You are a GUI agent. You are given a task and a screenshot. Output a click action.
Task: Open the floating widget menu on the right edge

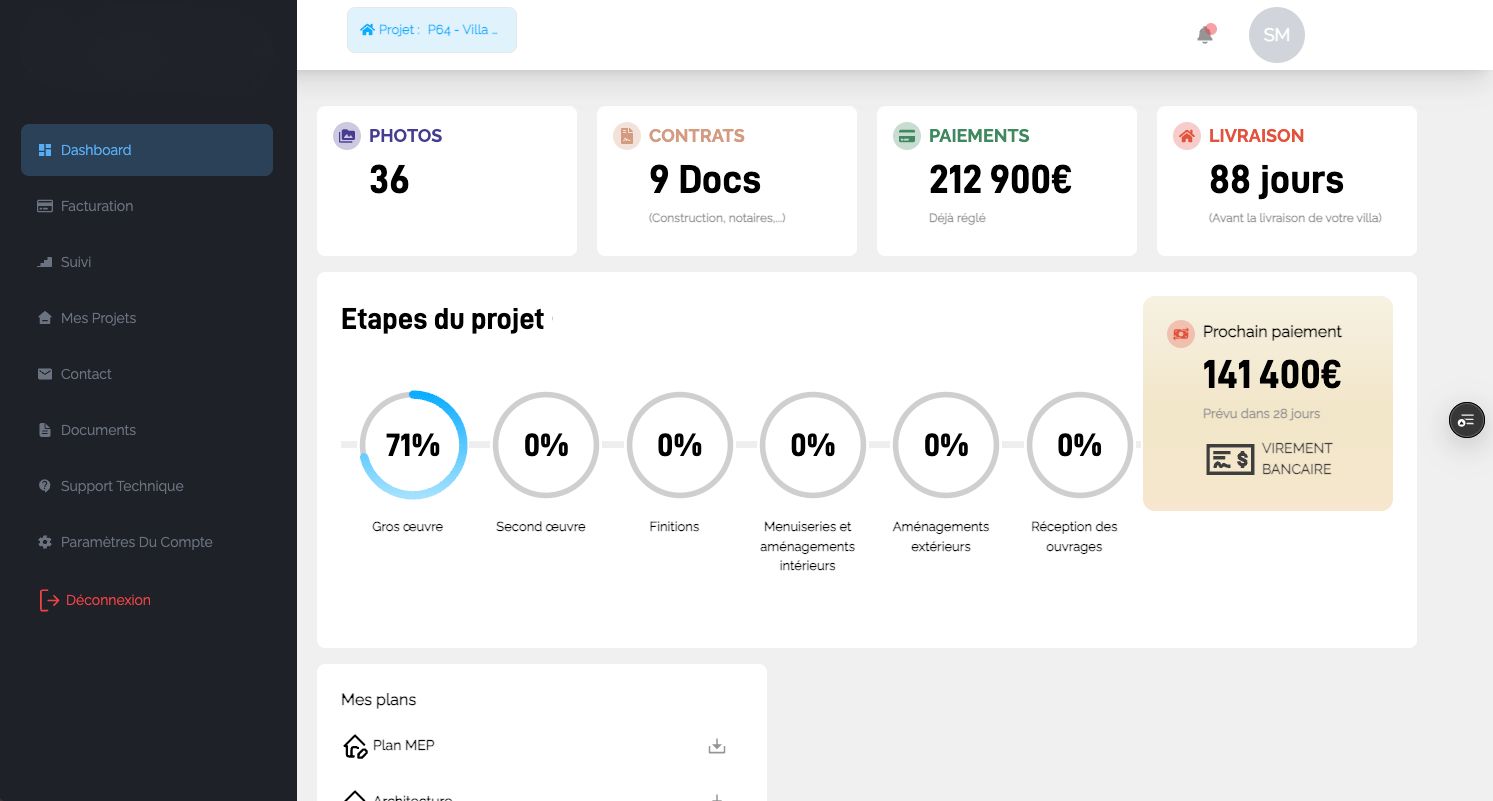[1466, 420]
